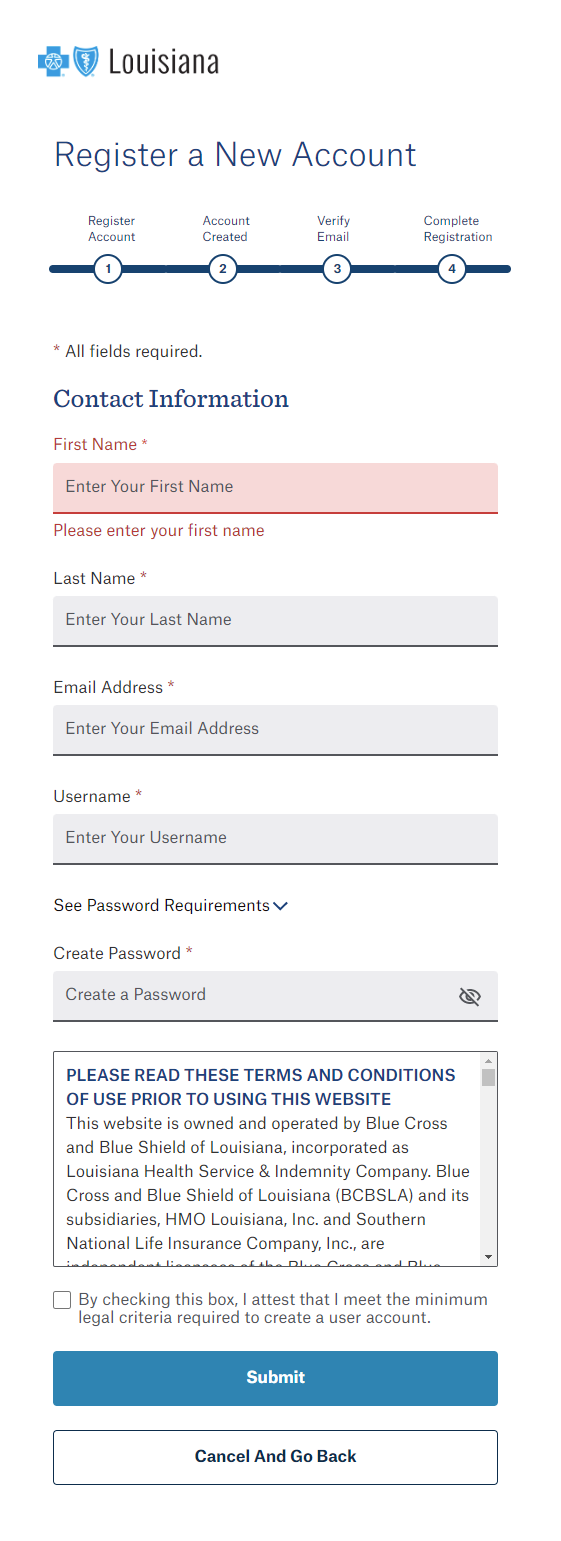Click the terms box scroll down arrow
This screenshot has height=1541, width=561.
click(x=488, y=1256)
